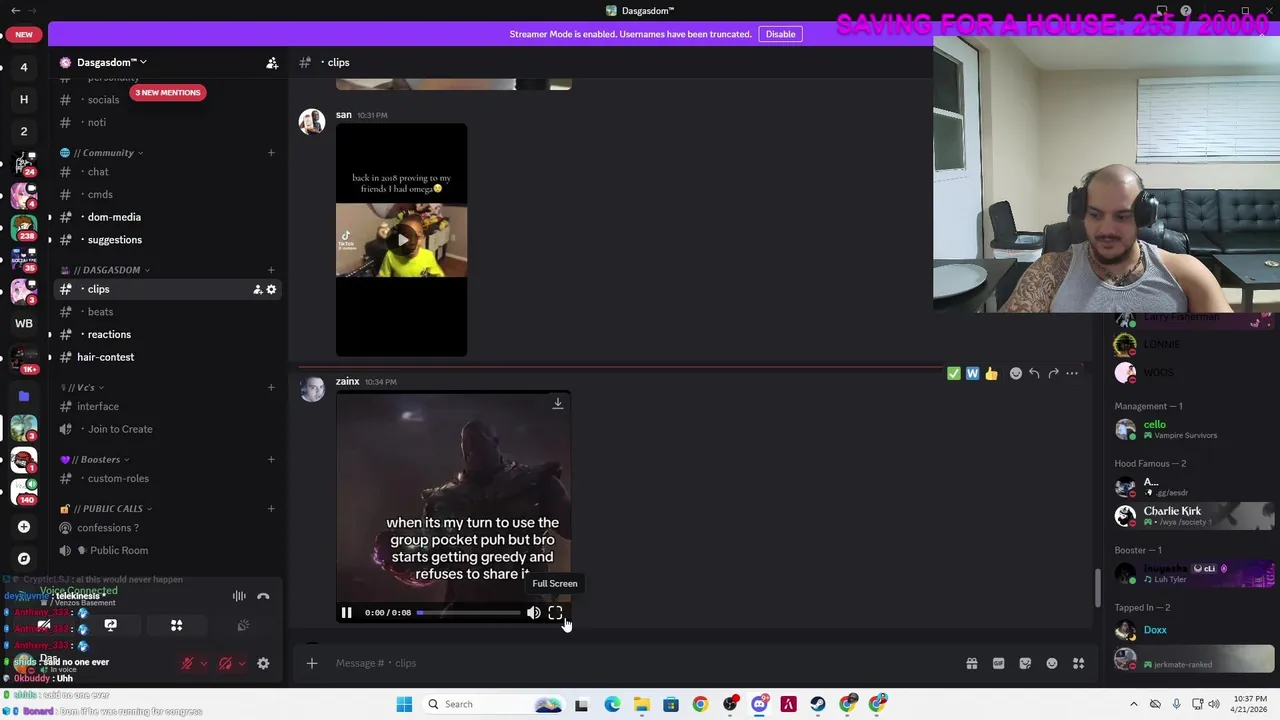This screenshot has width=1280, height=720.
Task: Click the Windows taskbar Search box
Action: tap(493, 704)
